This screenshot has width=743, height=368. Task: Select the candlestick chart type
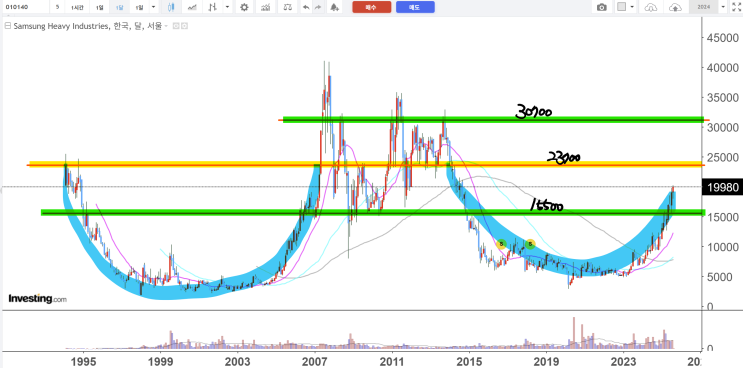[x=171, y=7]
